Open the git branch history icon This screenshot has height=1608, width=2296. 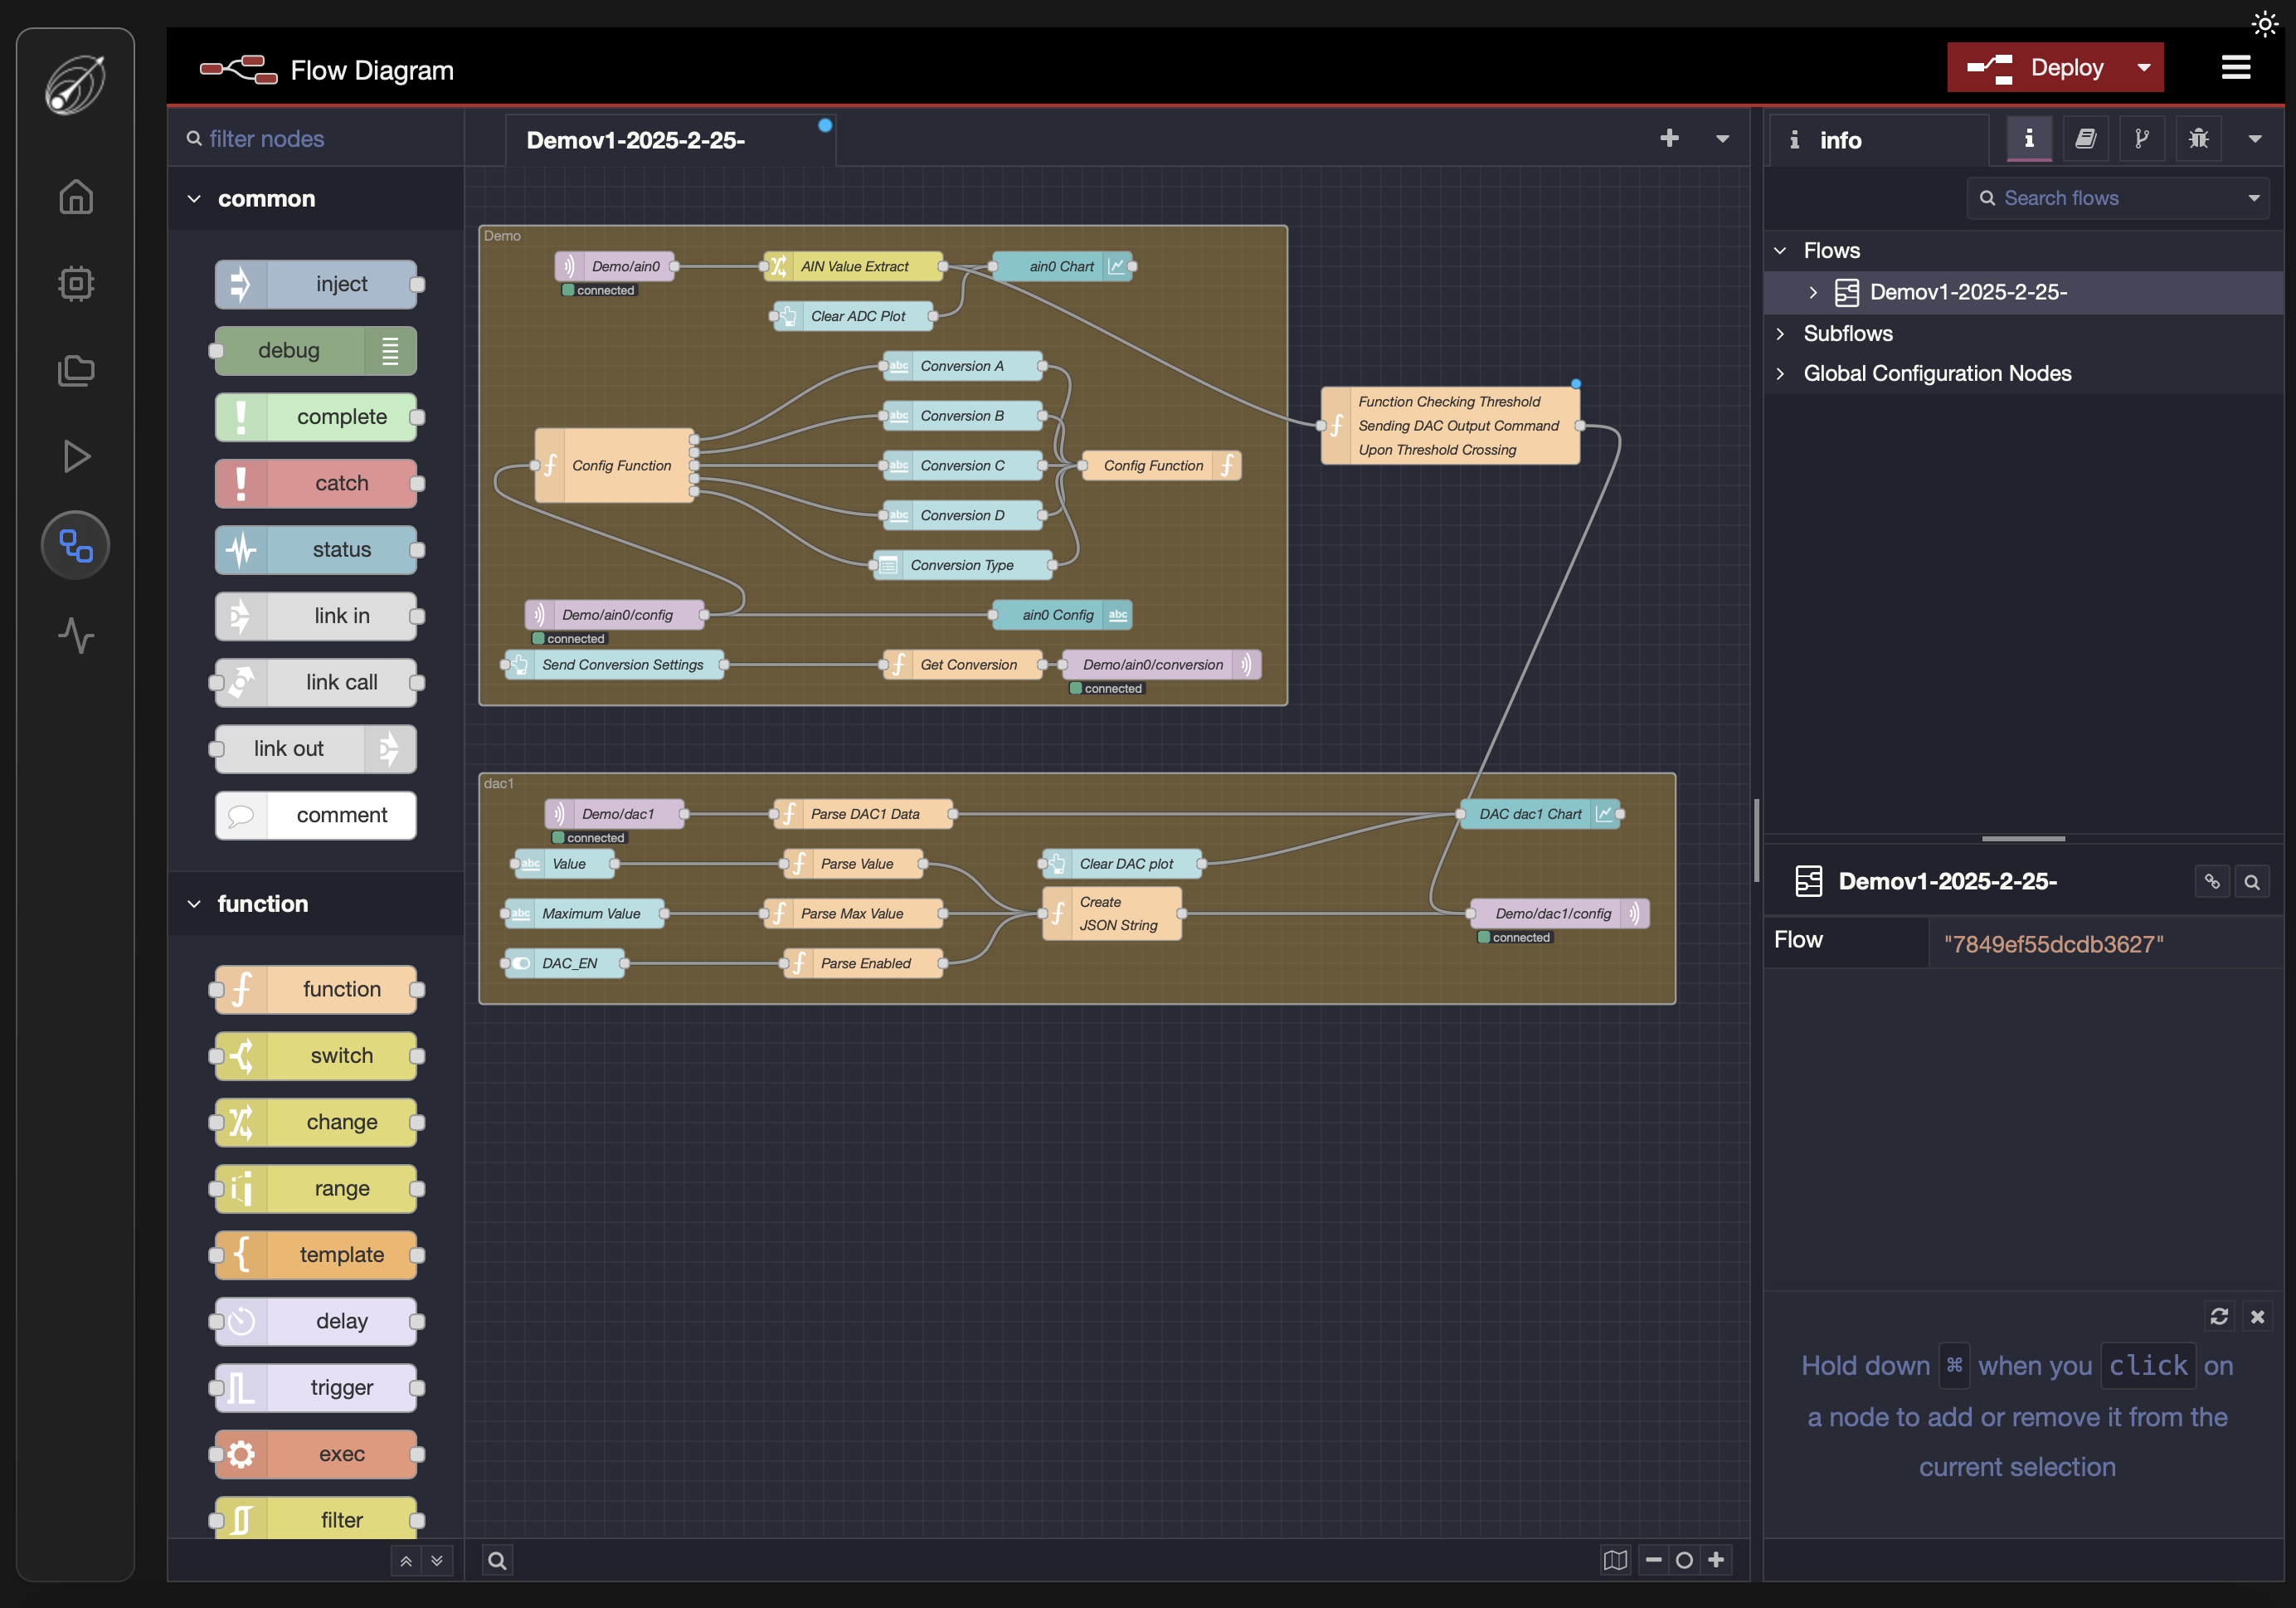tap(2141, 139)
